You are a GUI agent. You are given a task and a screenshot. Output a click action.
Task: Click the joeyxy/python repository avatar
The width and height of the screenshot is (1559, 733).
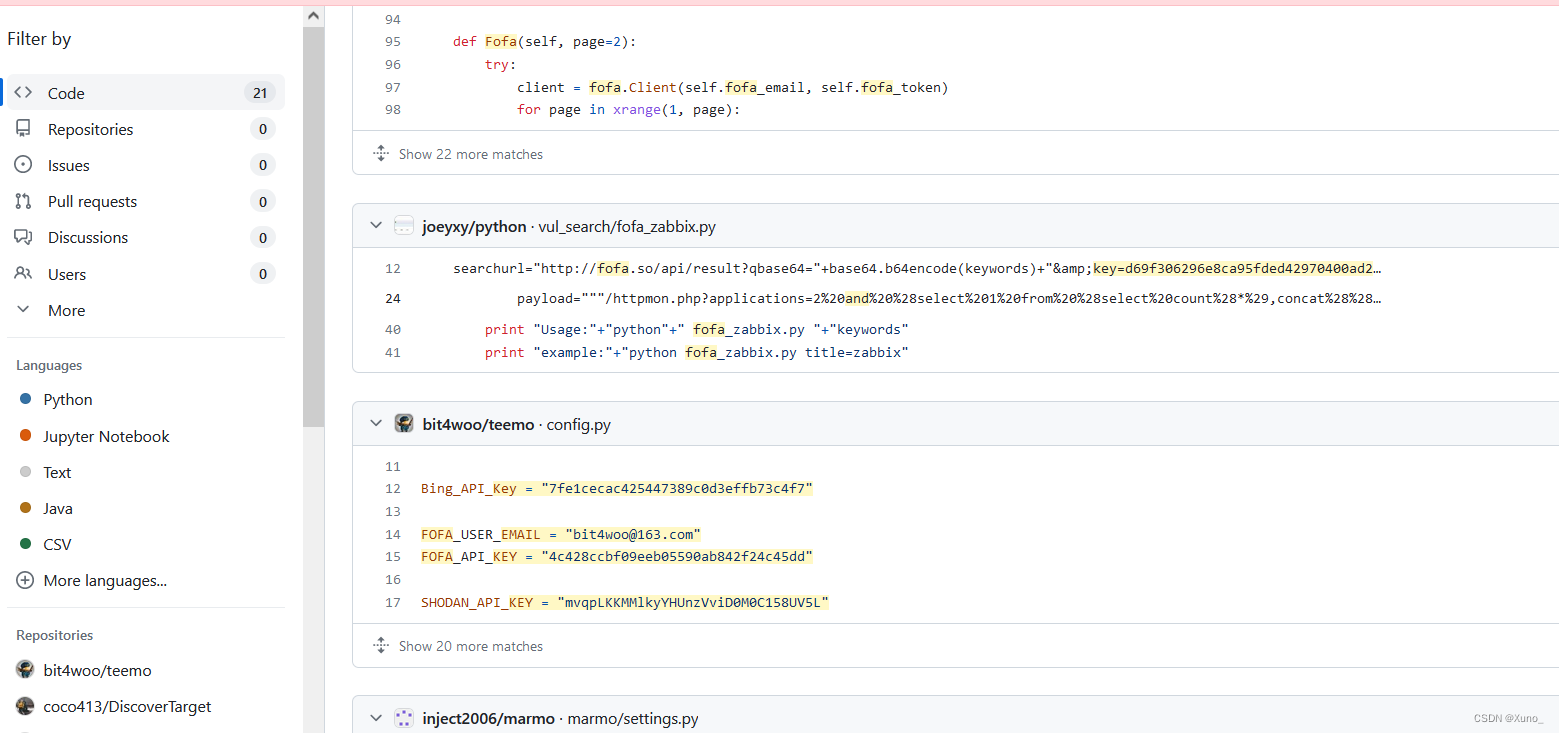pos(404,226)
